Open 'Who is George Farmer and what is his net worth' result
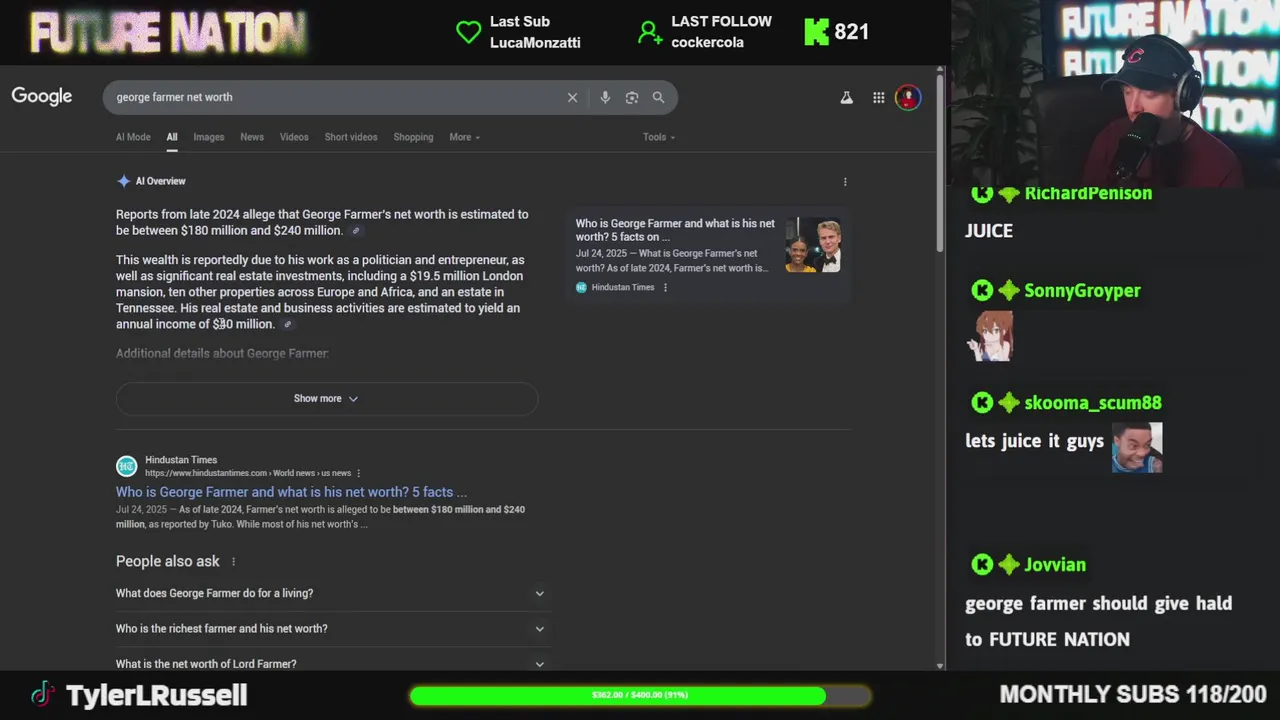Image resolution: width=1280 pixels, height=720 pixels. (291, 492)
